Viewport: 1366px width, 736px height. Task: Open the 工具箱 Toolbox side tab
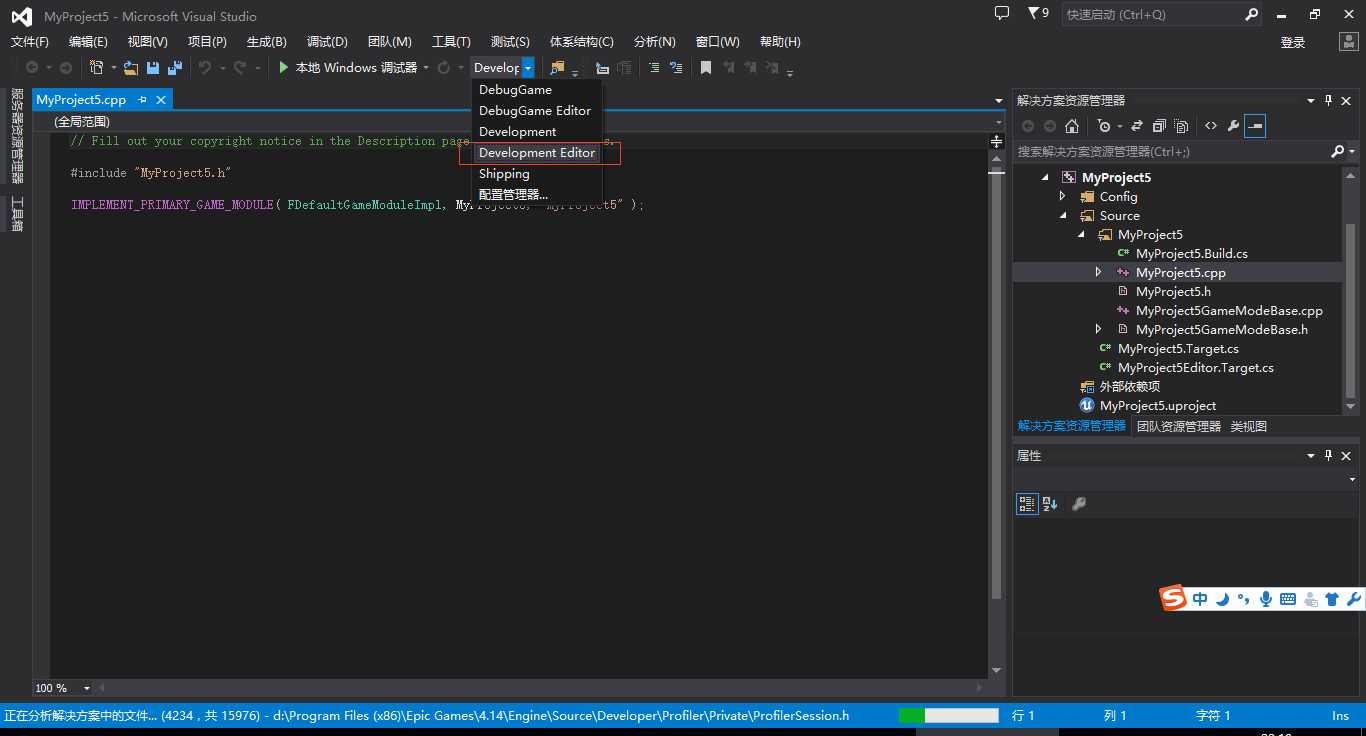tap(17, 214)
